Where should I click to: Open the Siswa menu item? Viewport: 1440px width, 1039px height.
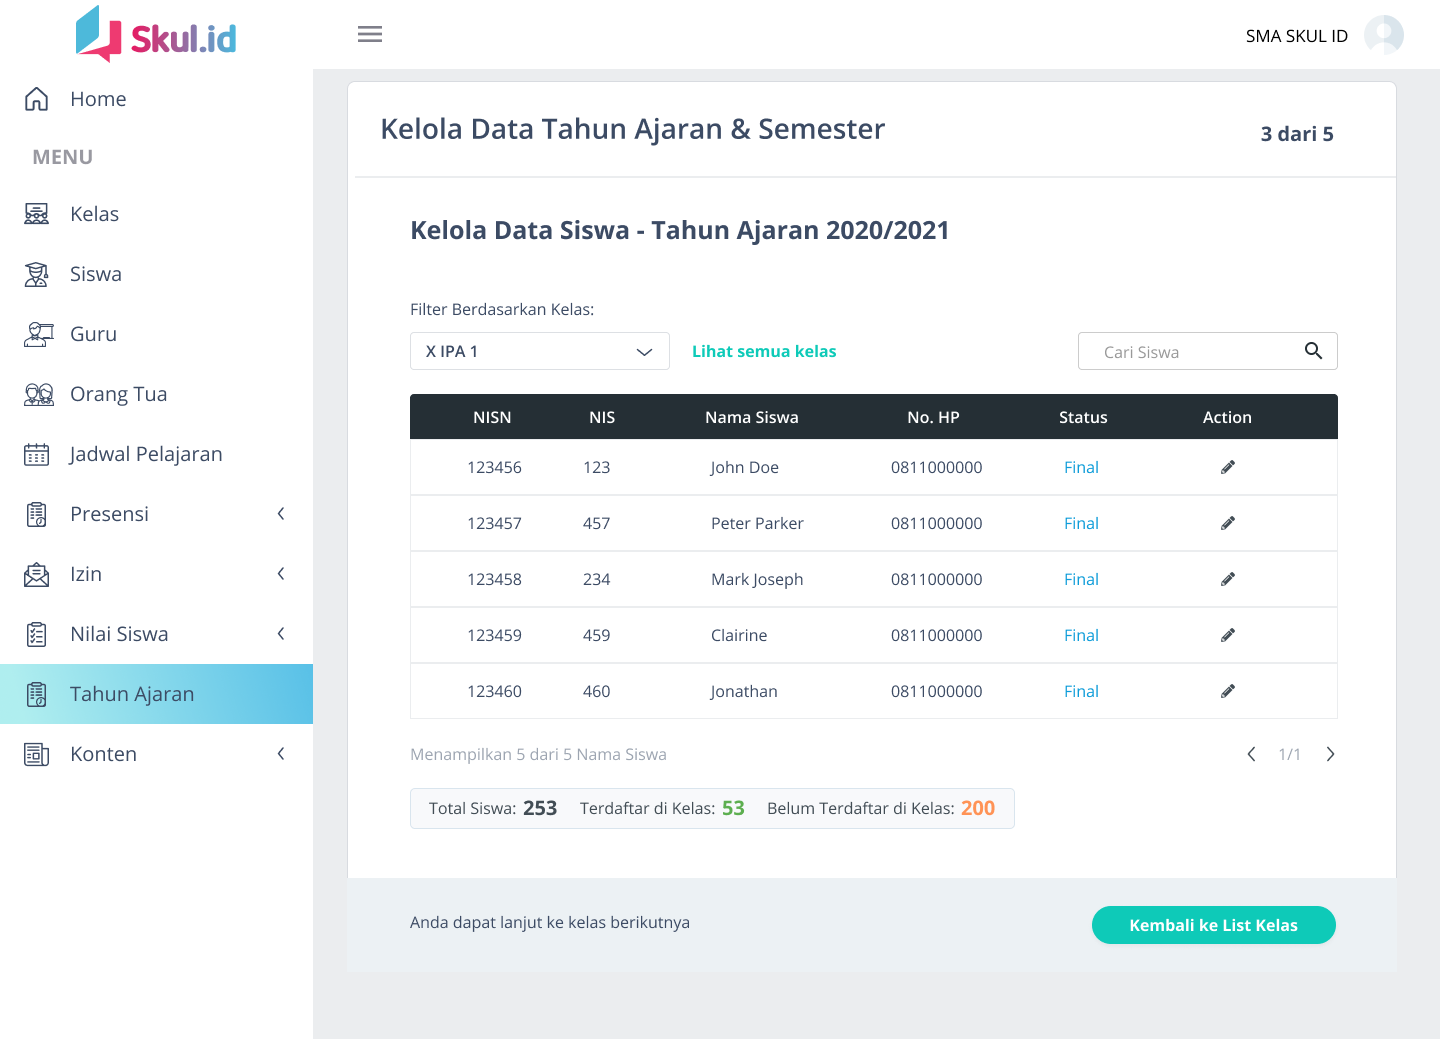(96, 274)
